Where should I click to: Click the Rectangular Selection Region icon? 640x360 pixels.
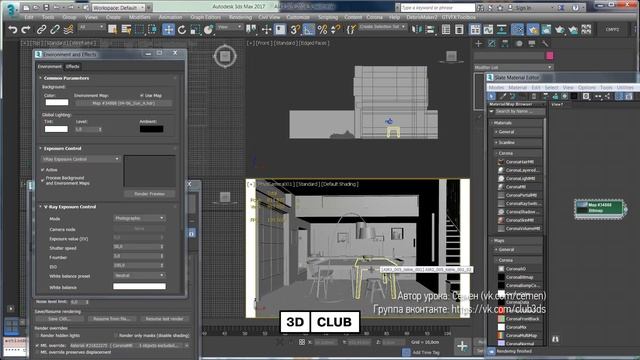[140, 29]
